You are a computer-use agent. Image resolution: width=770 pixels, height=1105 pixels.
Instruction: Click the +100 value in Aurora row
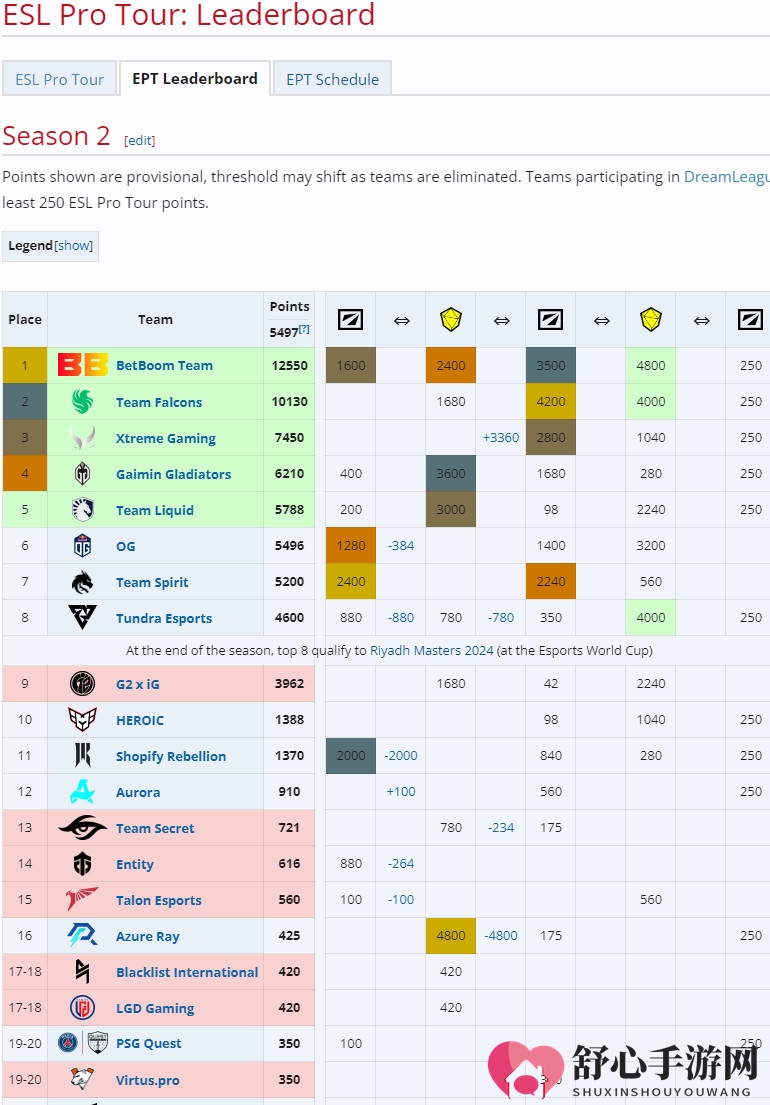[401, 791]
